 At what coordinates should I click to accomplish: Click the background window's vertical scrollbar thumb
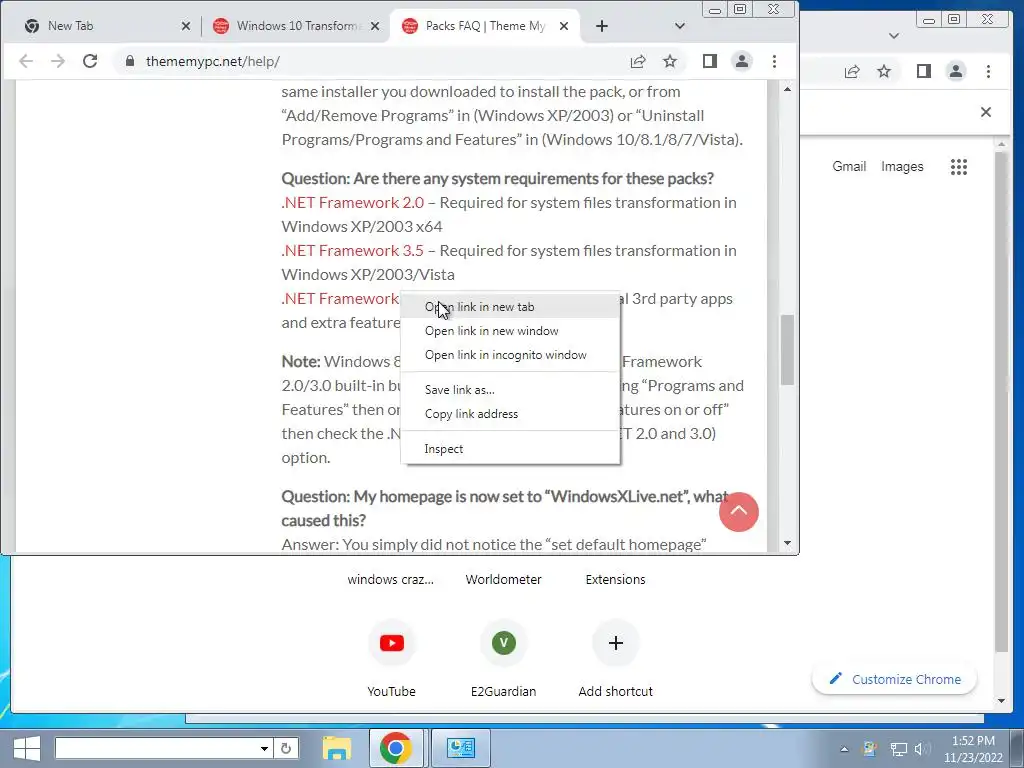[x=1001, y=402]
